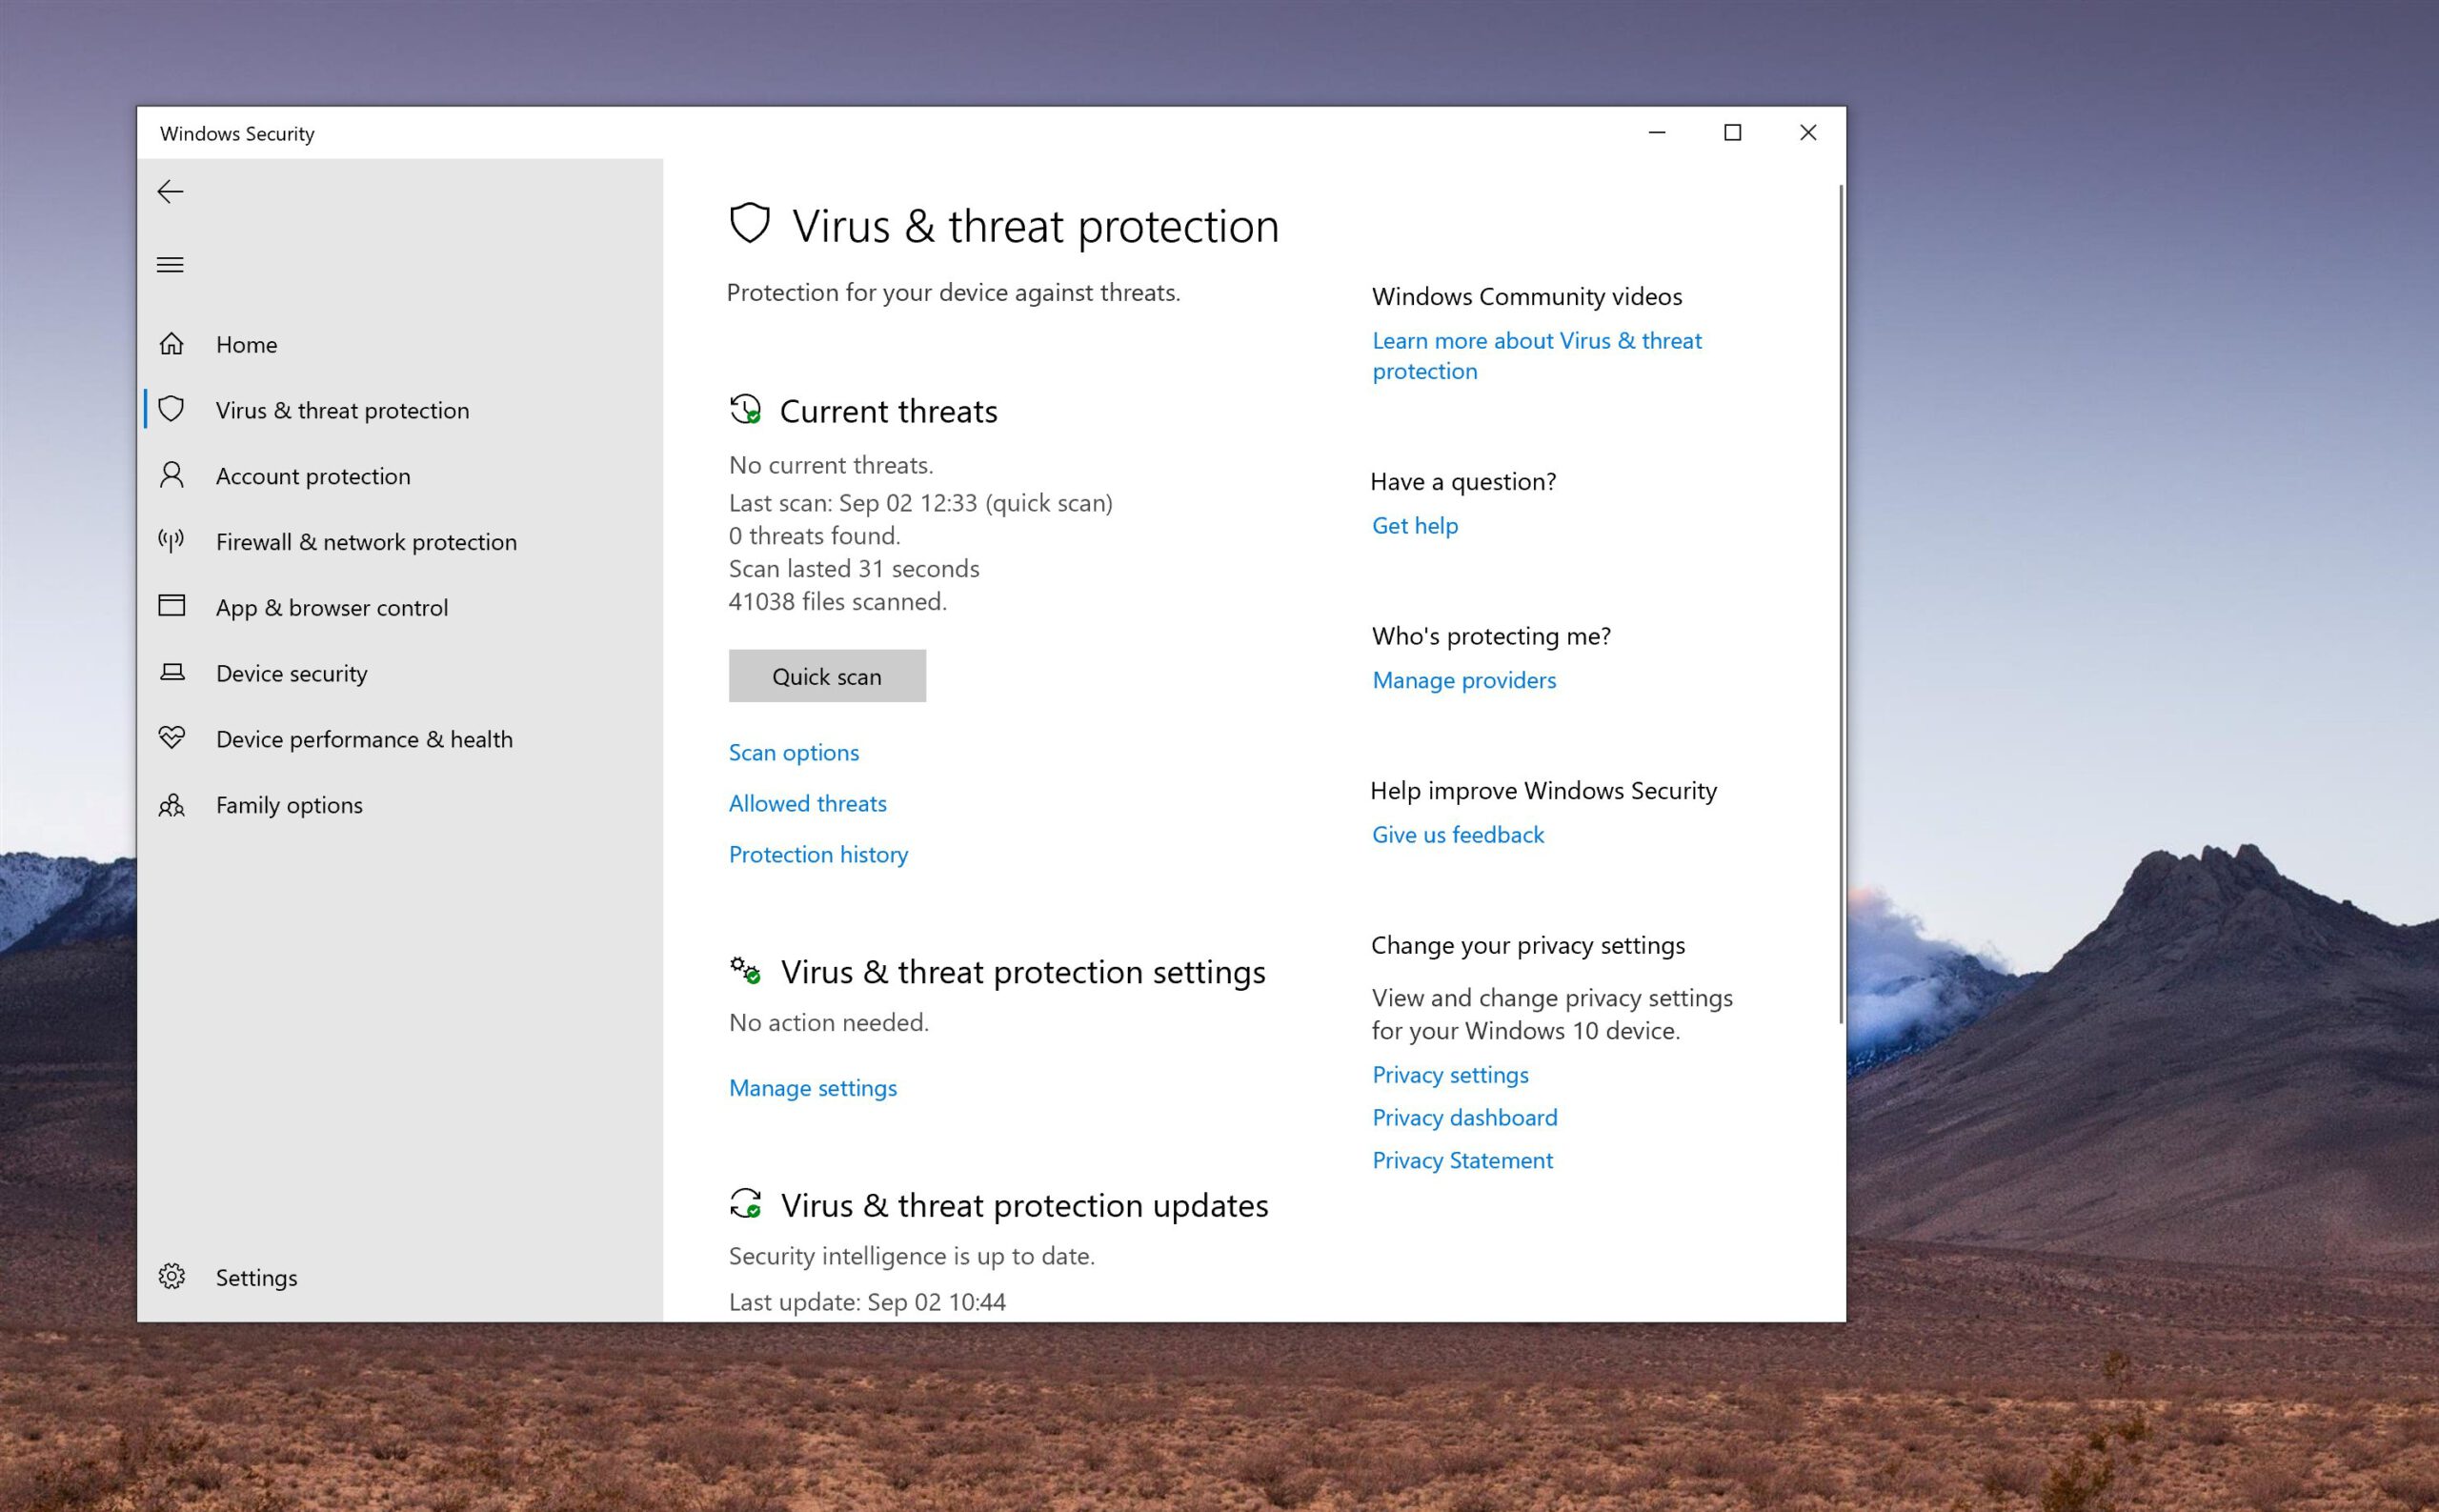The height and width of the screenshot is (1512, 2439).
Task: Toggle the hamburger navigation menu
Action: [x=170, y=265]
